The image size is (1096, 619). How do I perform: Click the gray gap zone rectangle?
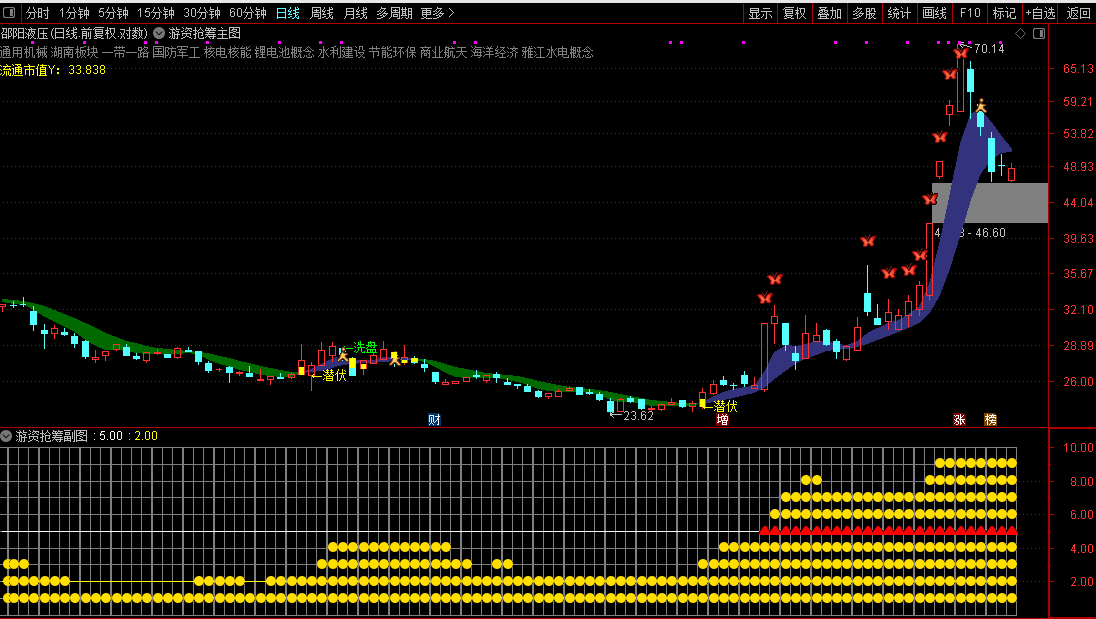[x=990, y=203]
